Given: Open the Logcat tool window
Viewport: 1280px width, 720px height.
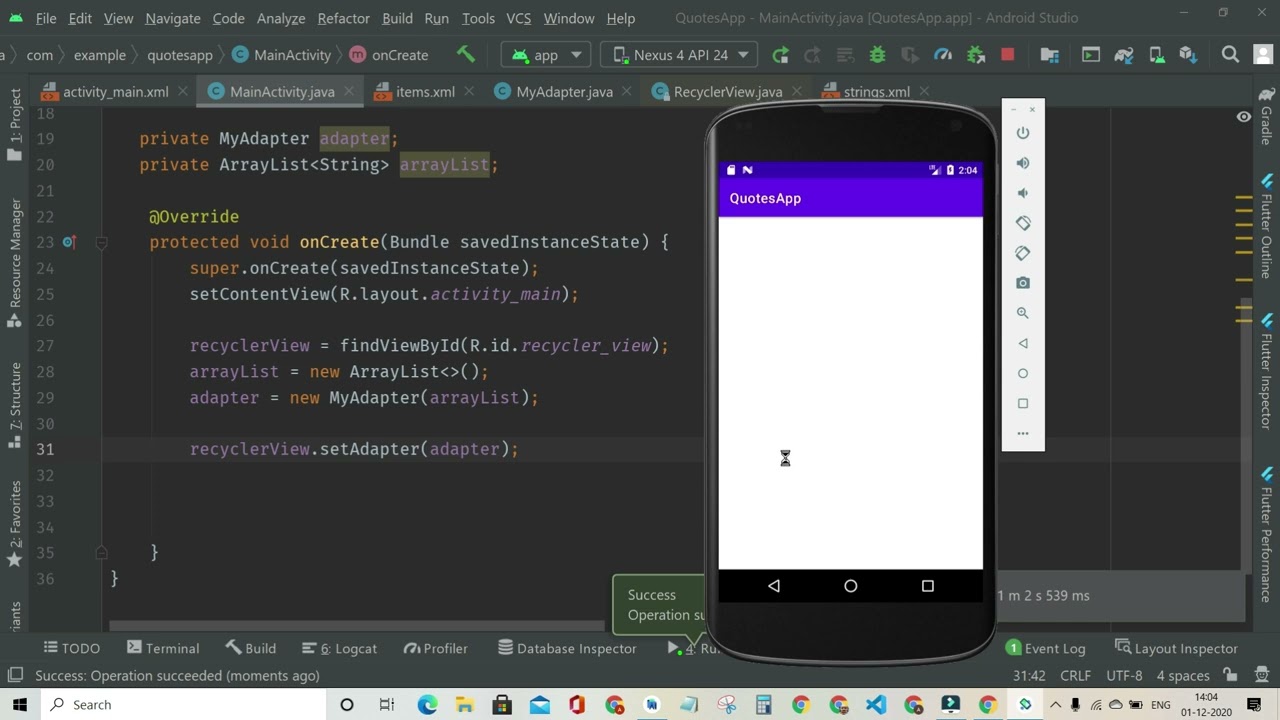Looking at the screenshot, I should pos(340,648).
